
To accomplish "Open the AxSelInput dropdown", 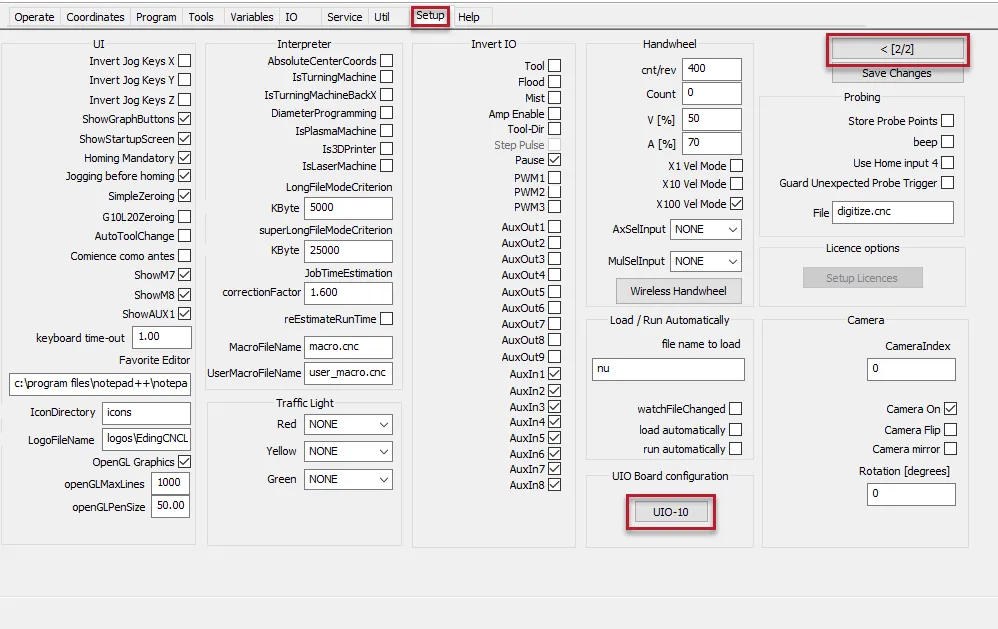I will click(x=706, y=229).
